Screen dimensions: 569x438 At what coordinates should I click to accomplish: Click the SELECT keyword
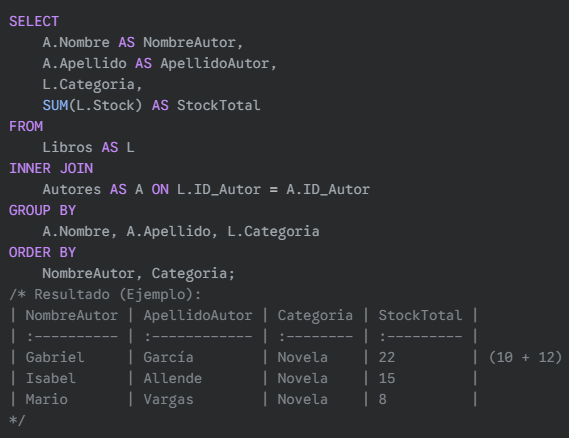click(x=34, y=21)
